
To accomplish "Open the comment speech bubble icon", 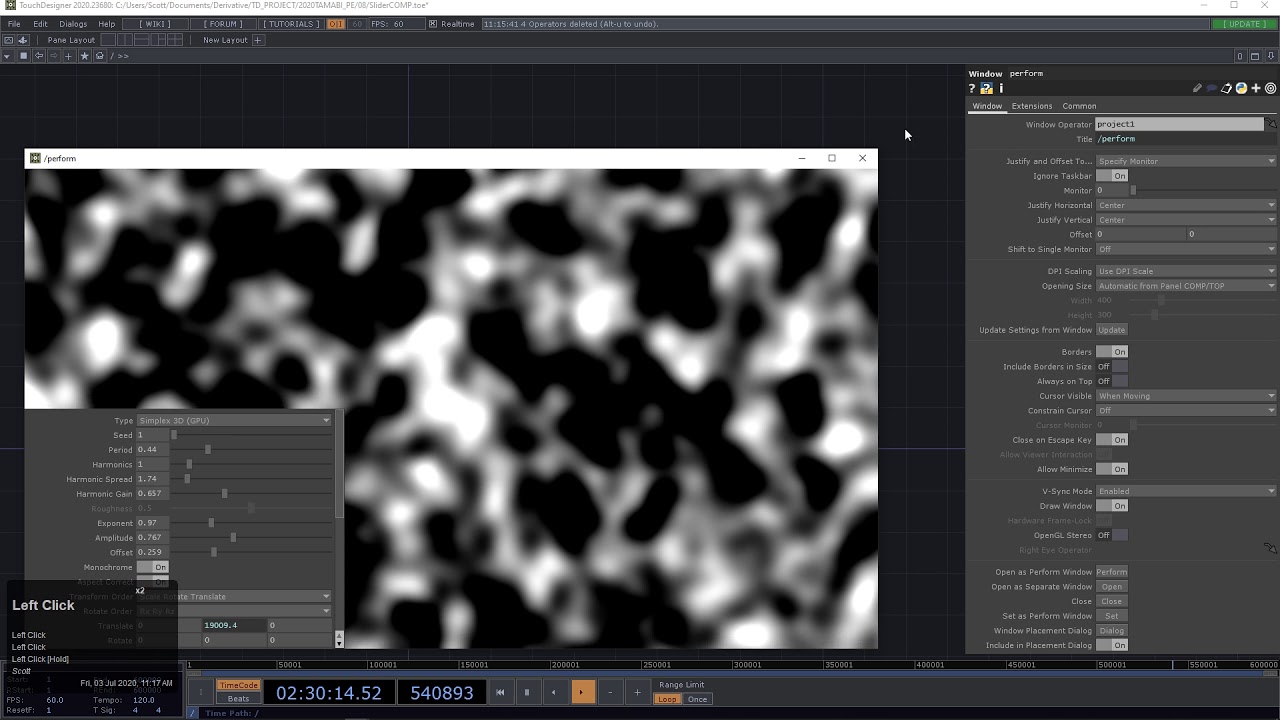I will pyautogui.click(x=1211, y=88).
